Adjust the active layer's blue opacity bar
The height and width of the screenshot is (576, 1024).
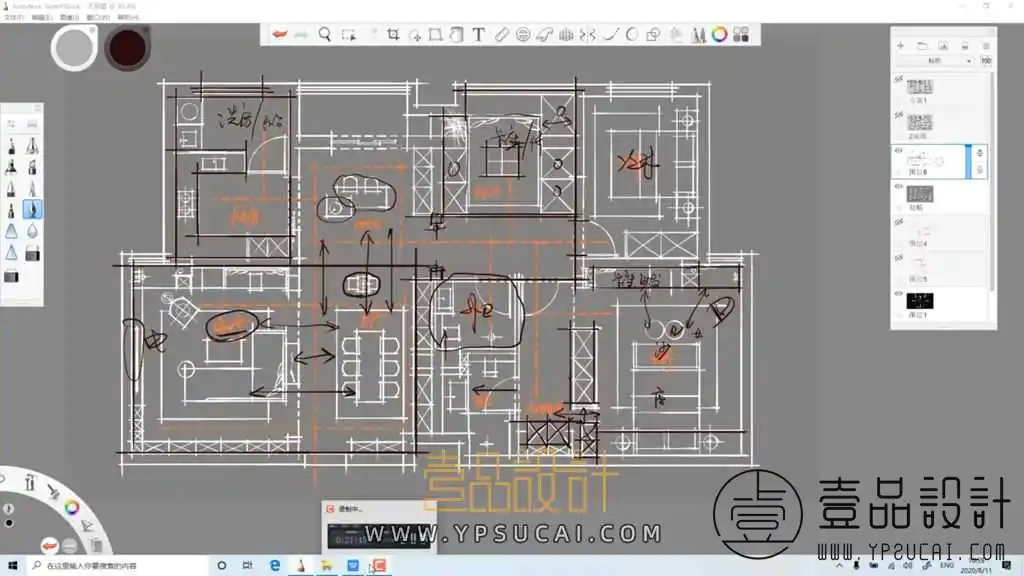(968, 162)
